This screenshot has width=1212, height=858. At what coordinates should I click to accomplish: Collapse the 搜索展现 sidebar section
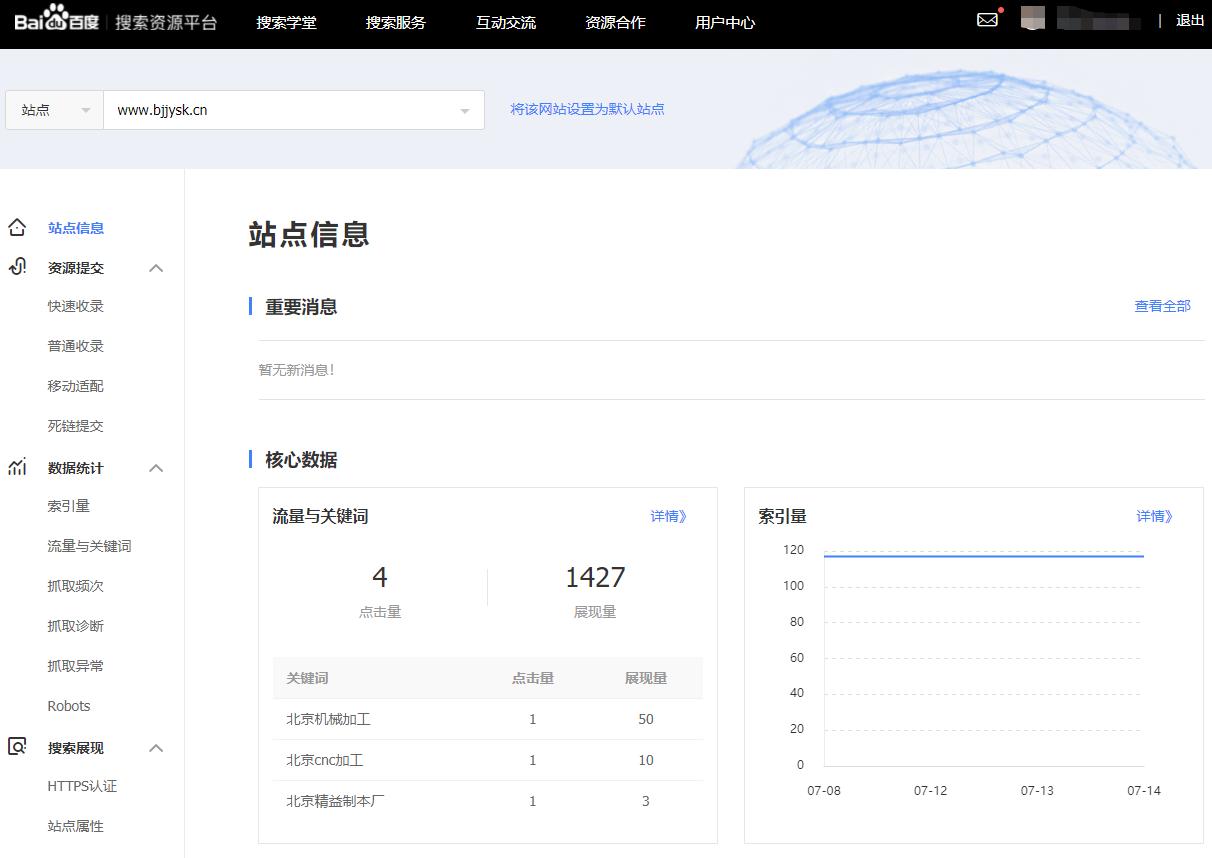pyautogui.click(x=156, y=747)
